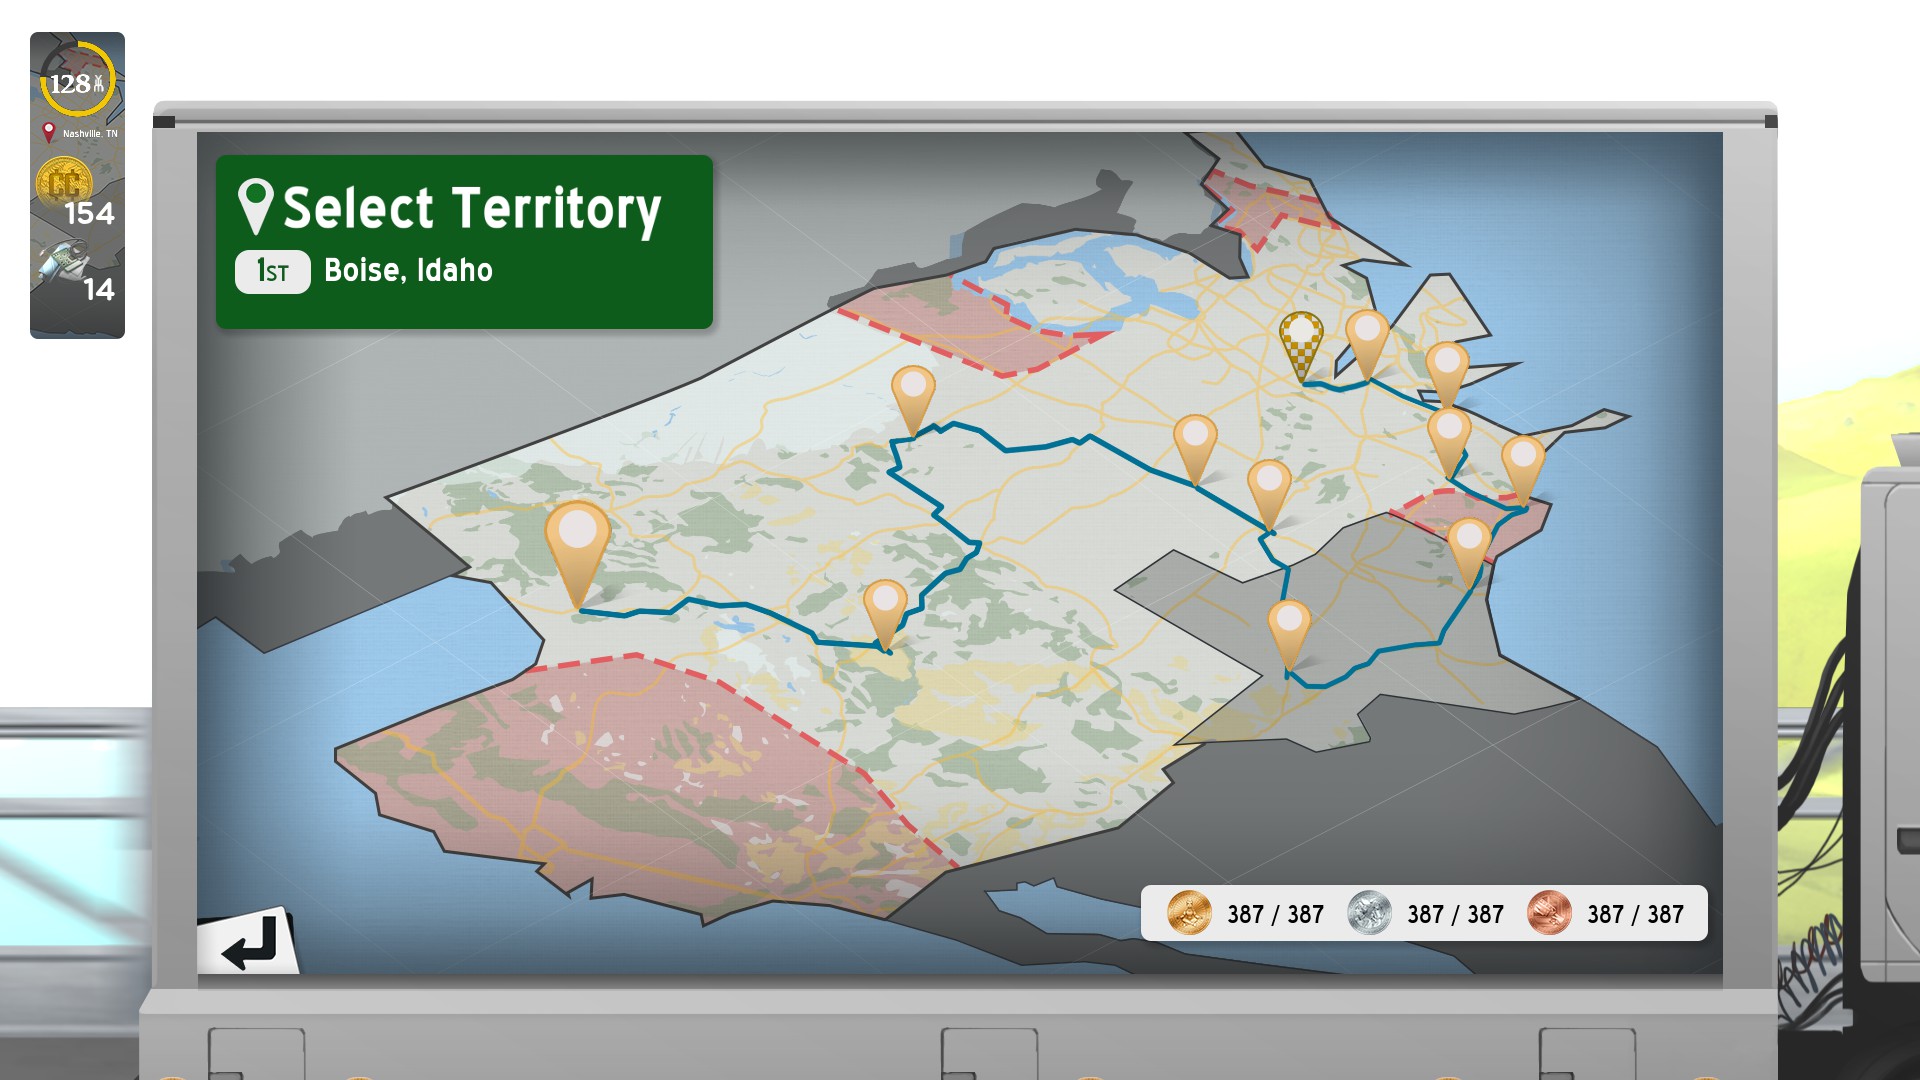Click the gold coin currency icon
1920x1080 pixels.
[64, 183]
